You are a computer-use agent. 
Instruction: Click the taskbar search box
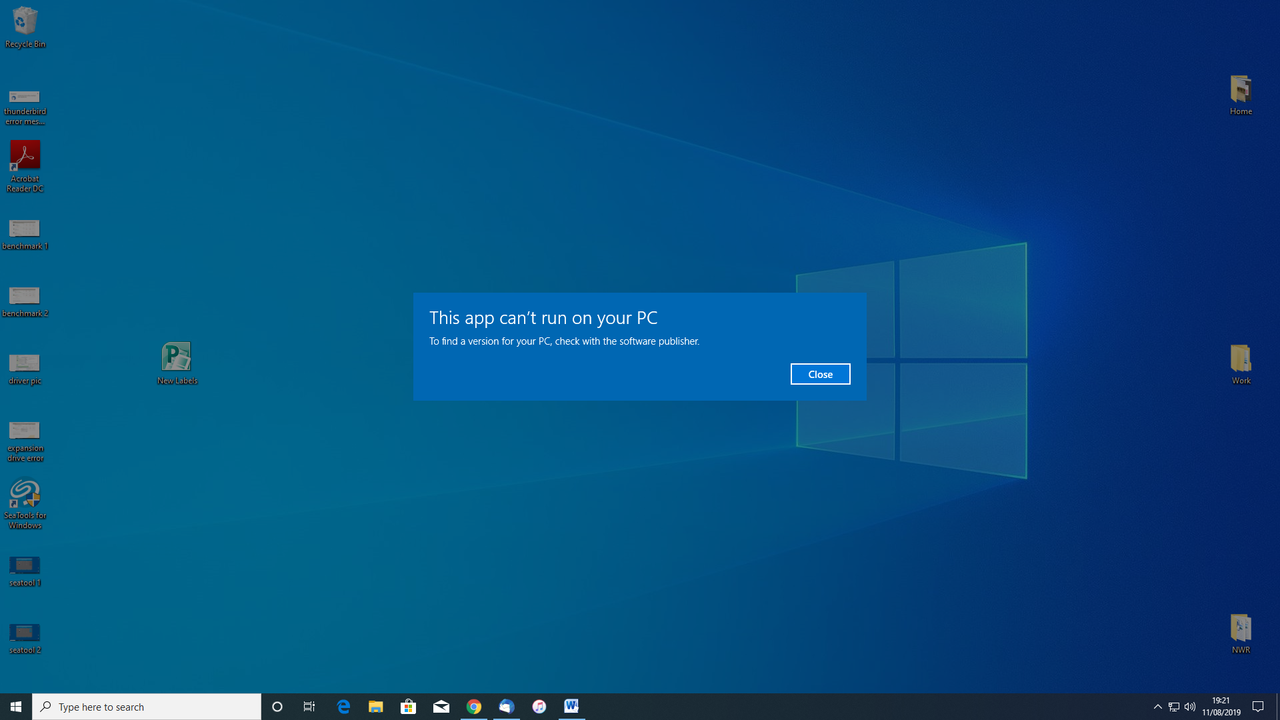(147, 707)
